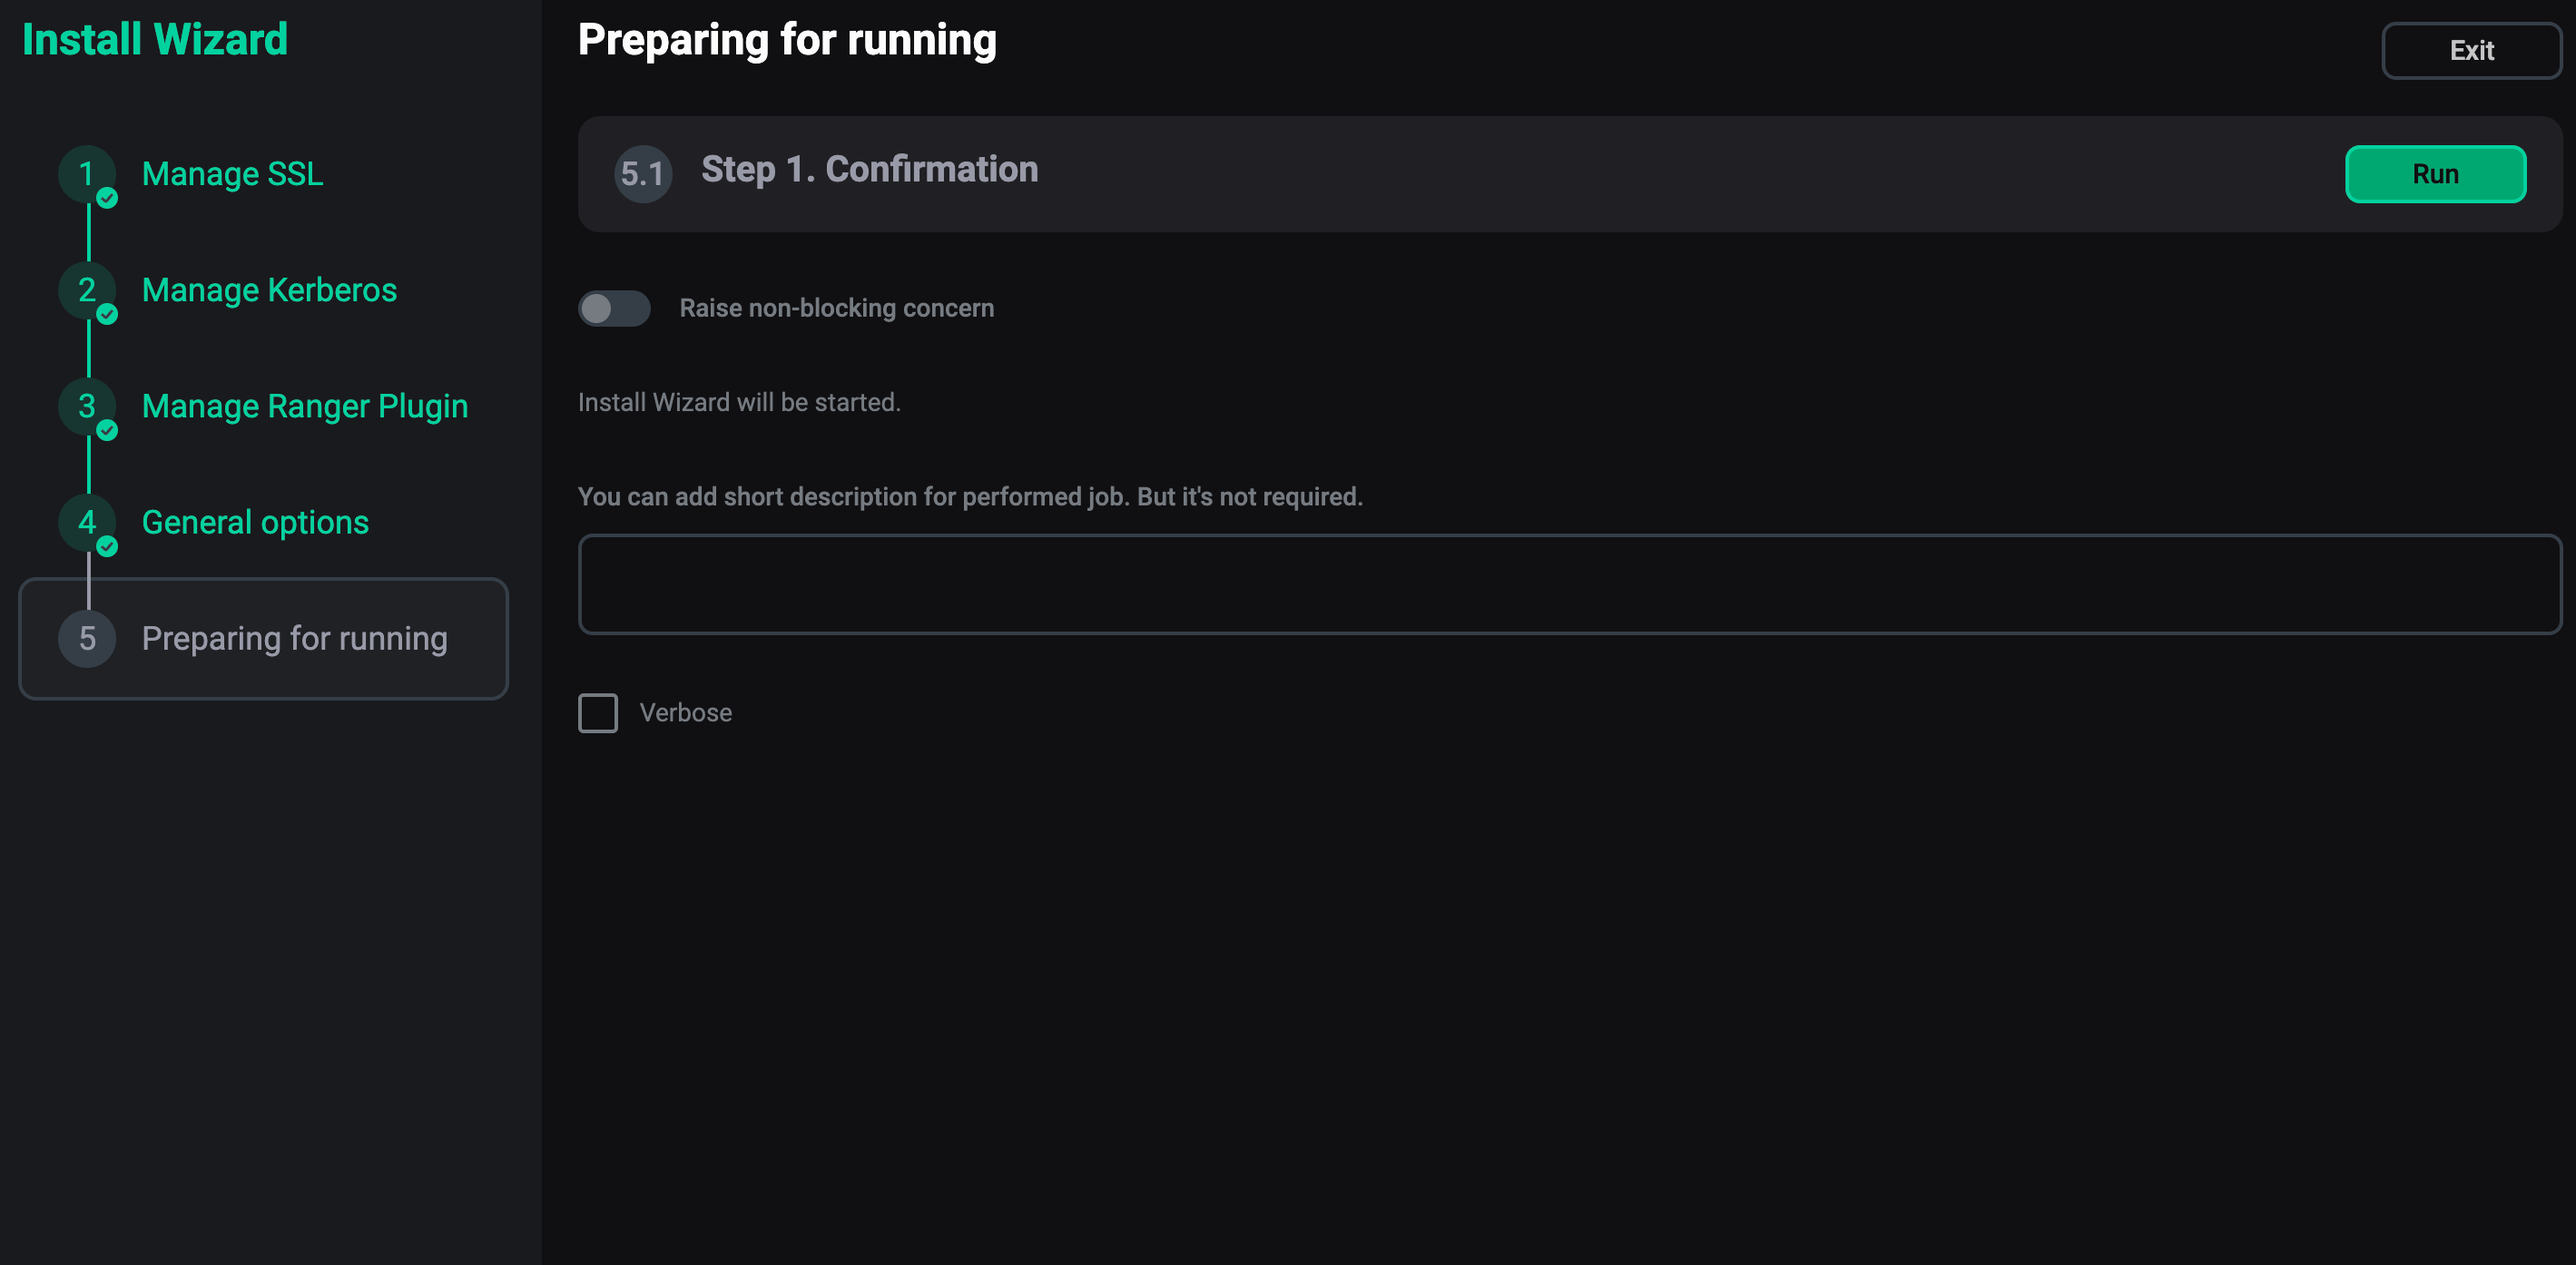The image size is (2576, 1265).
Task: Click the step 1 number circle
Action: [x=87, y=174]
